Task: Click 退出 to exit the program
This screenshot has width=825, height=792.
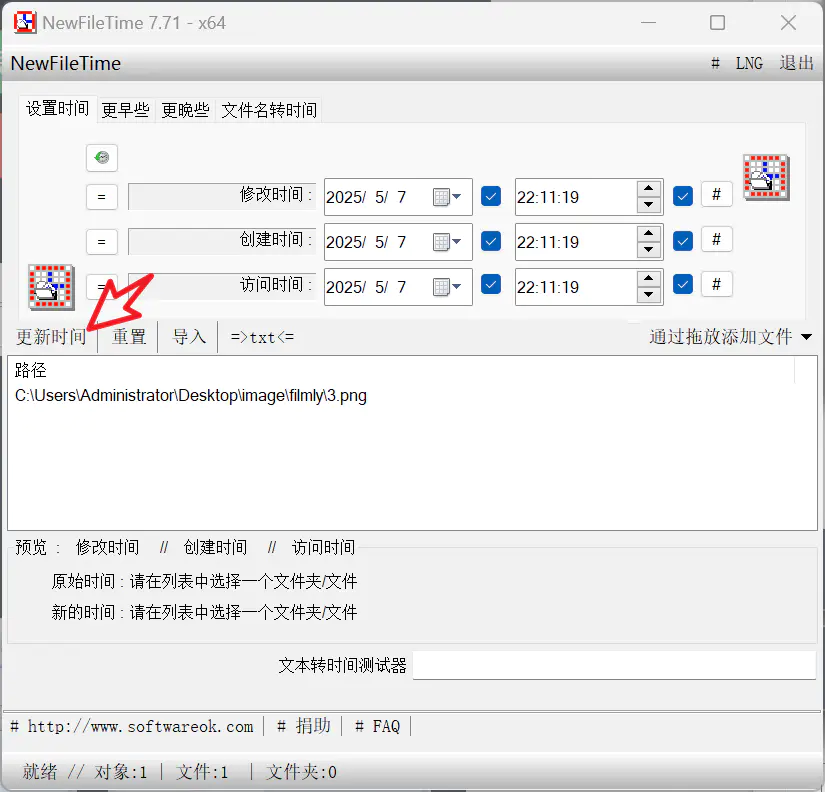Action: (796, 63)
